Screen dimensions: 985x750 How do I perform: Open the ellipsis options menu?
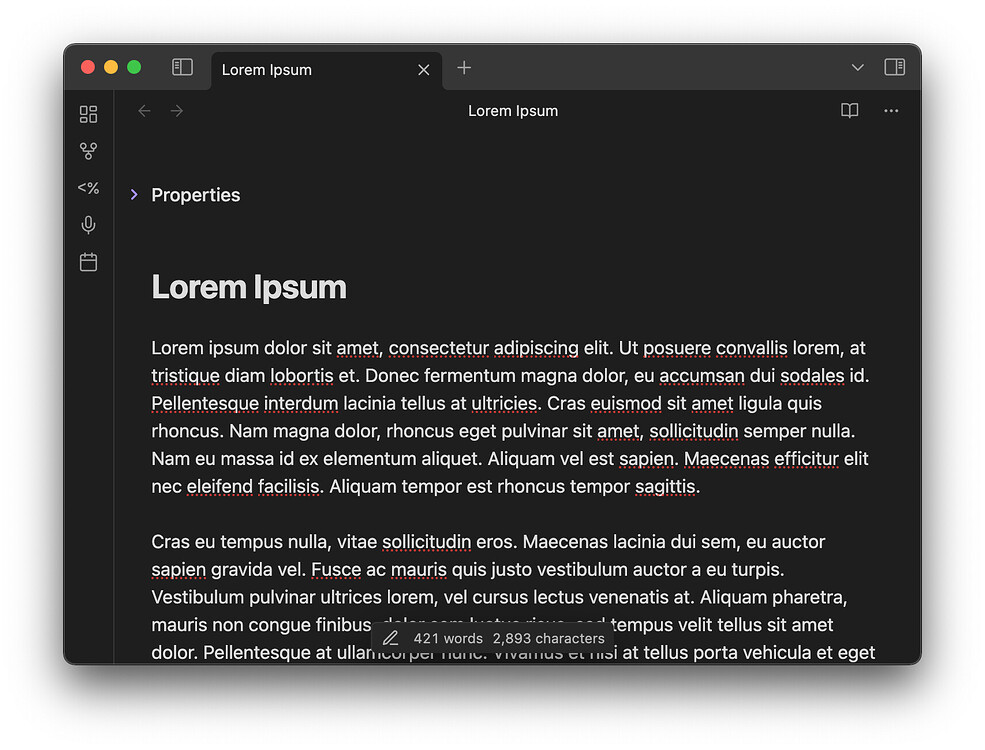891,111
